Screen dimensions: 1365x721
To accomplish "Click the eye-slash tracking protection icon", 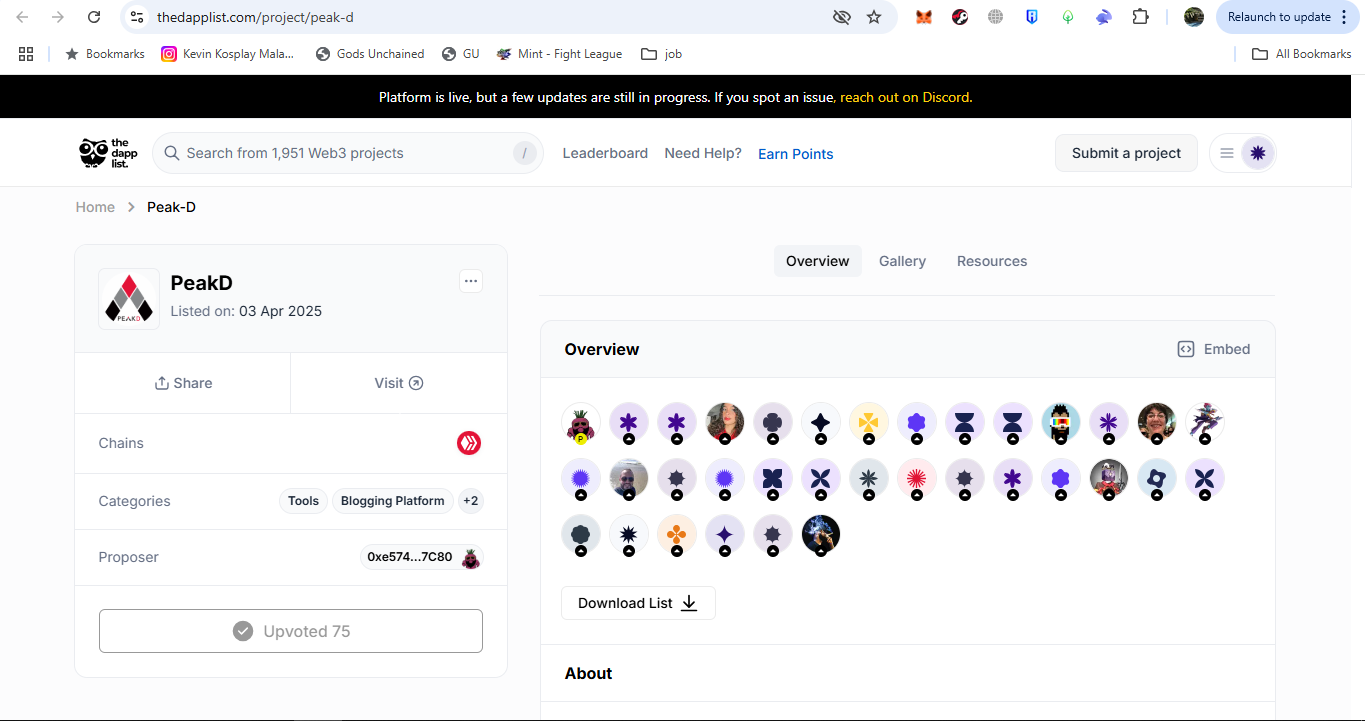I will (842, 17).
